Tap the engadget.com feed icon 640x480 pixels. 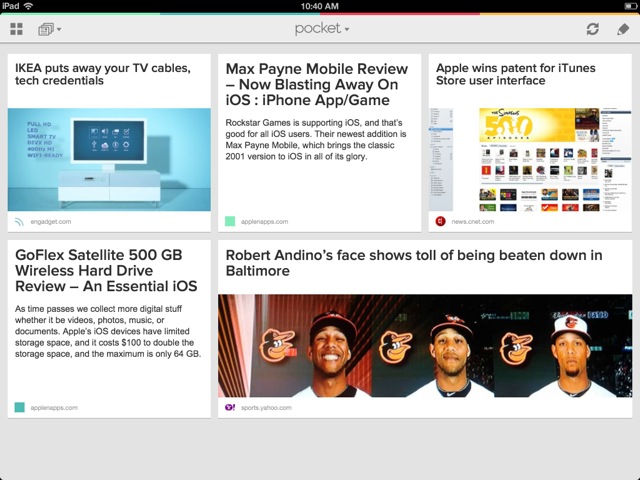[19, 221]
